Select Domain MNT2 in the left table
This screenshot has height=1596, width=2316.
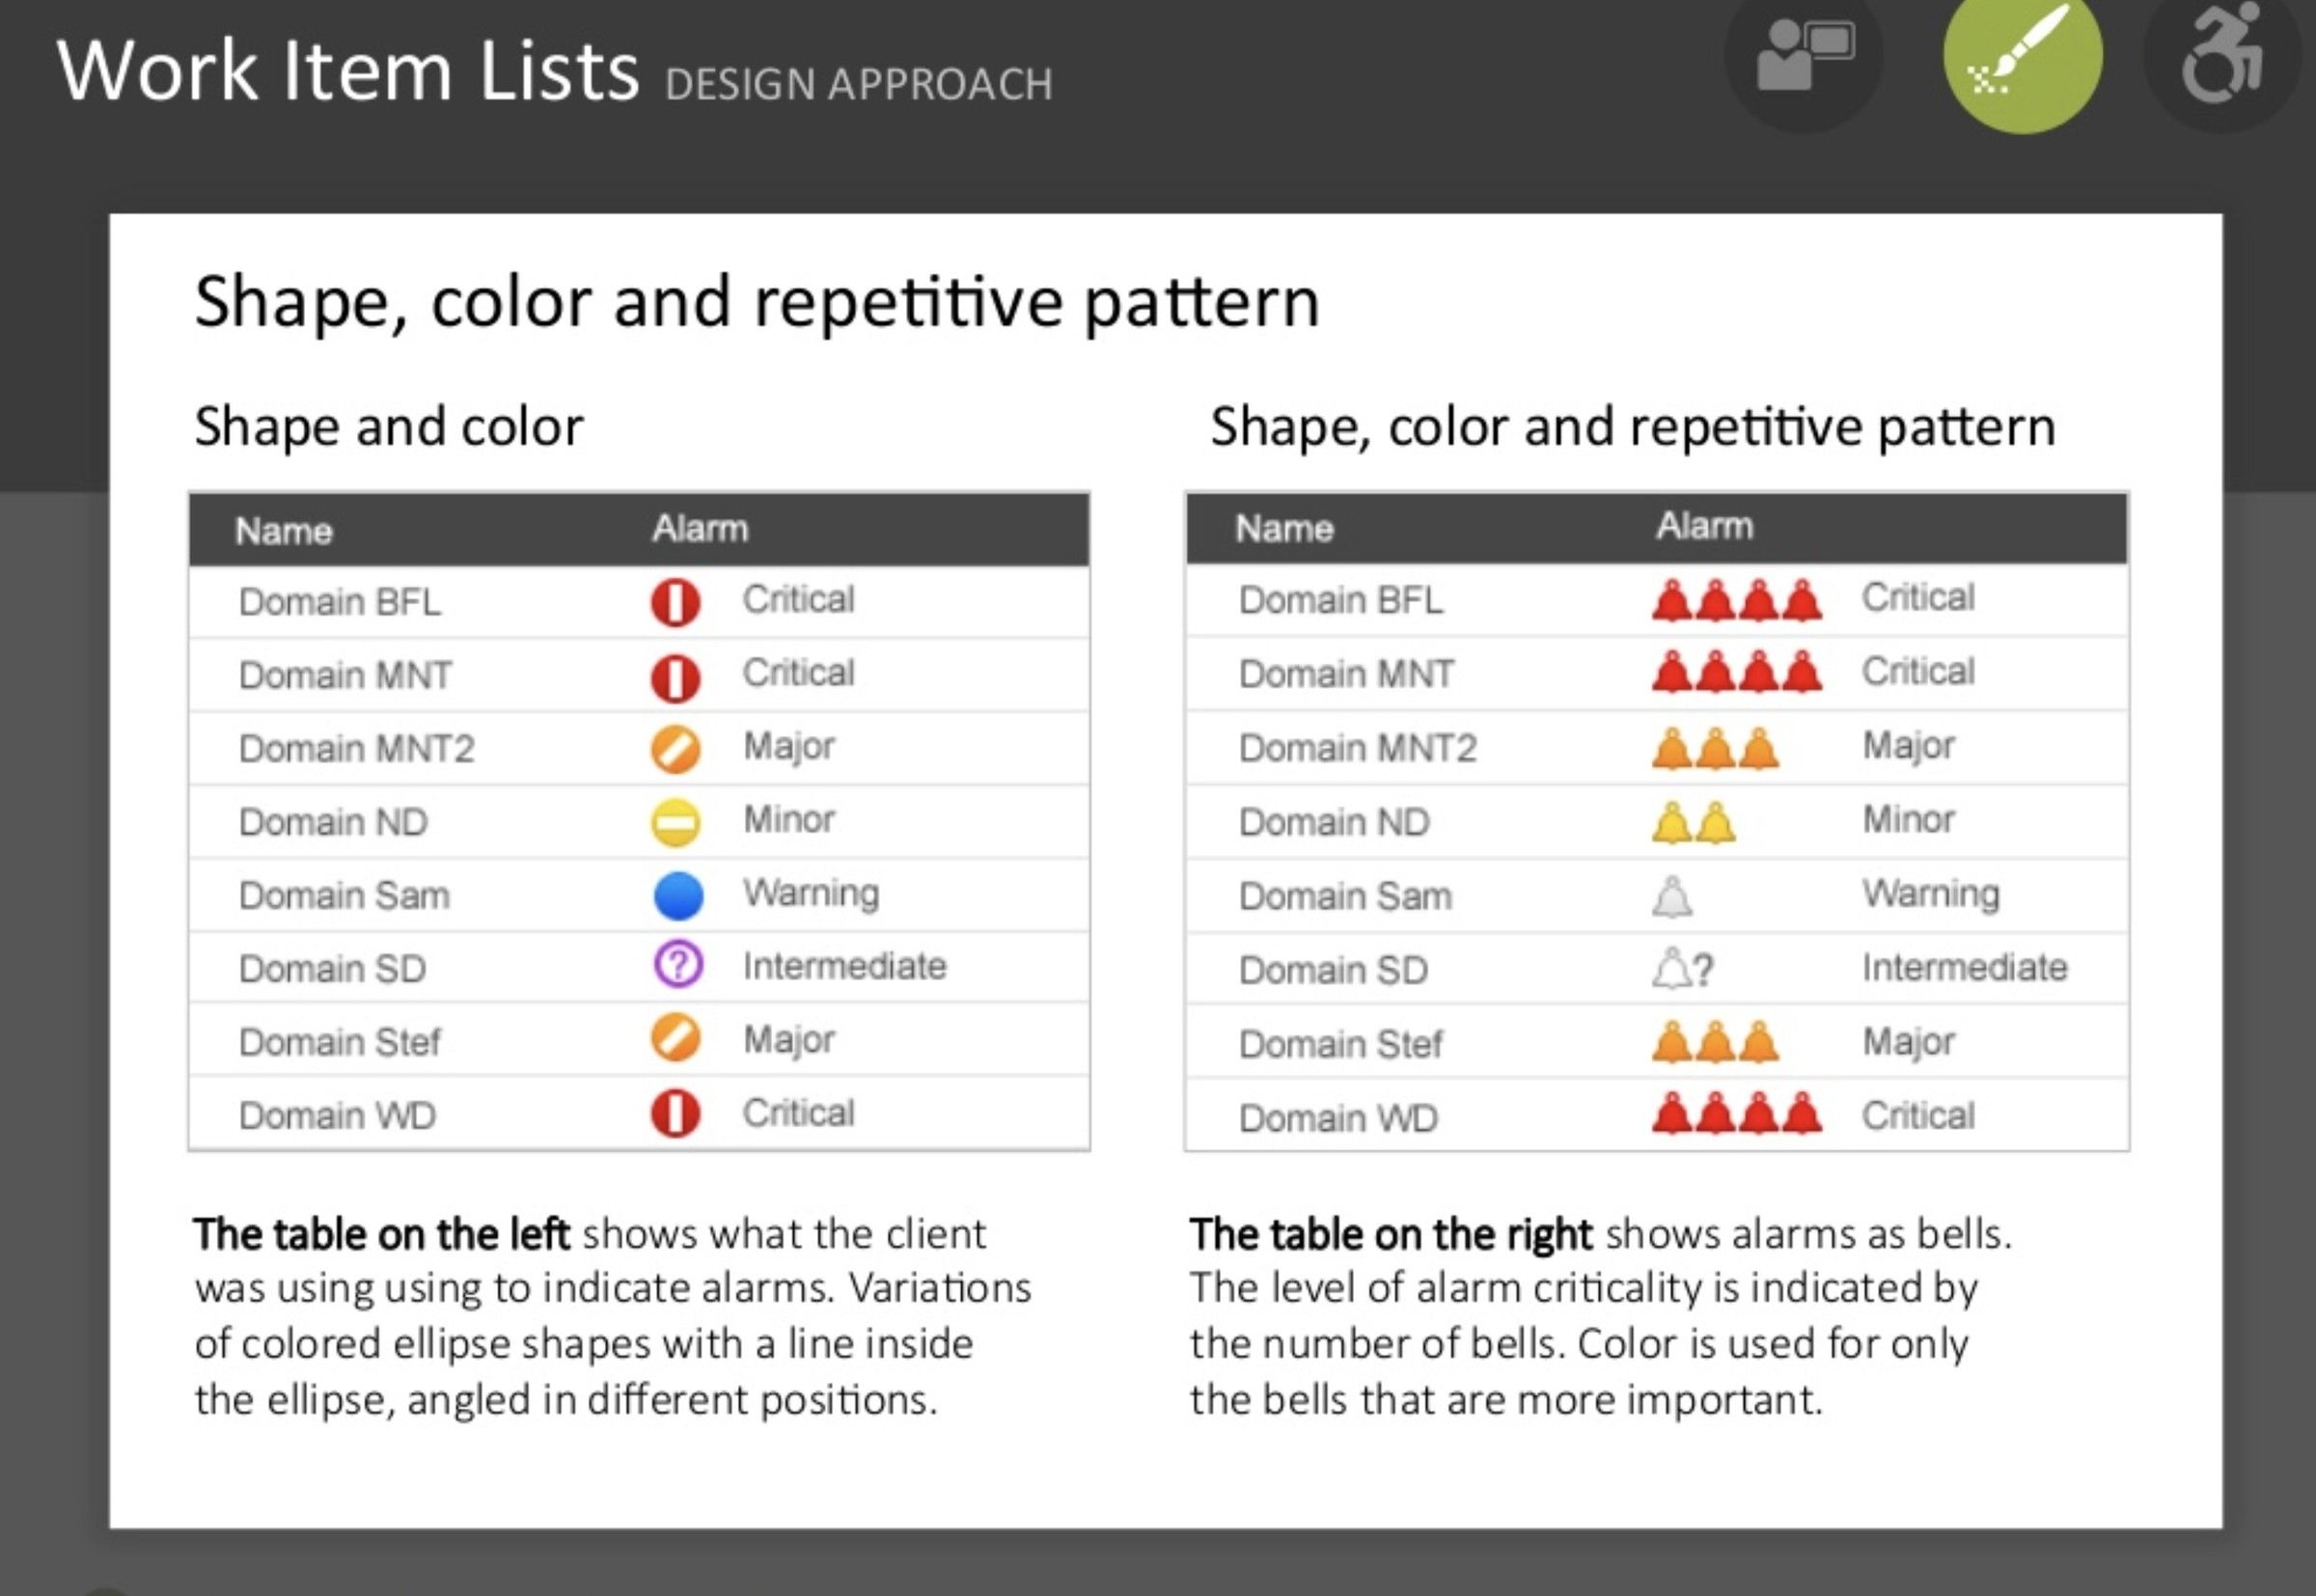click(356, 749)
